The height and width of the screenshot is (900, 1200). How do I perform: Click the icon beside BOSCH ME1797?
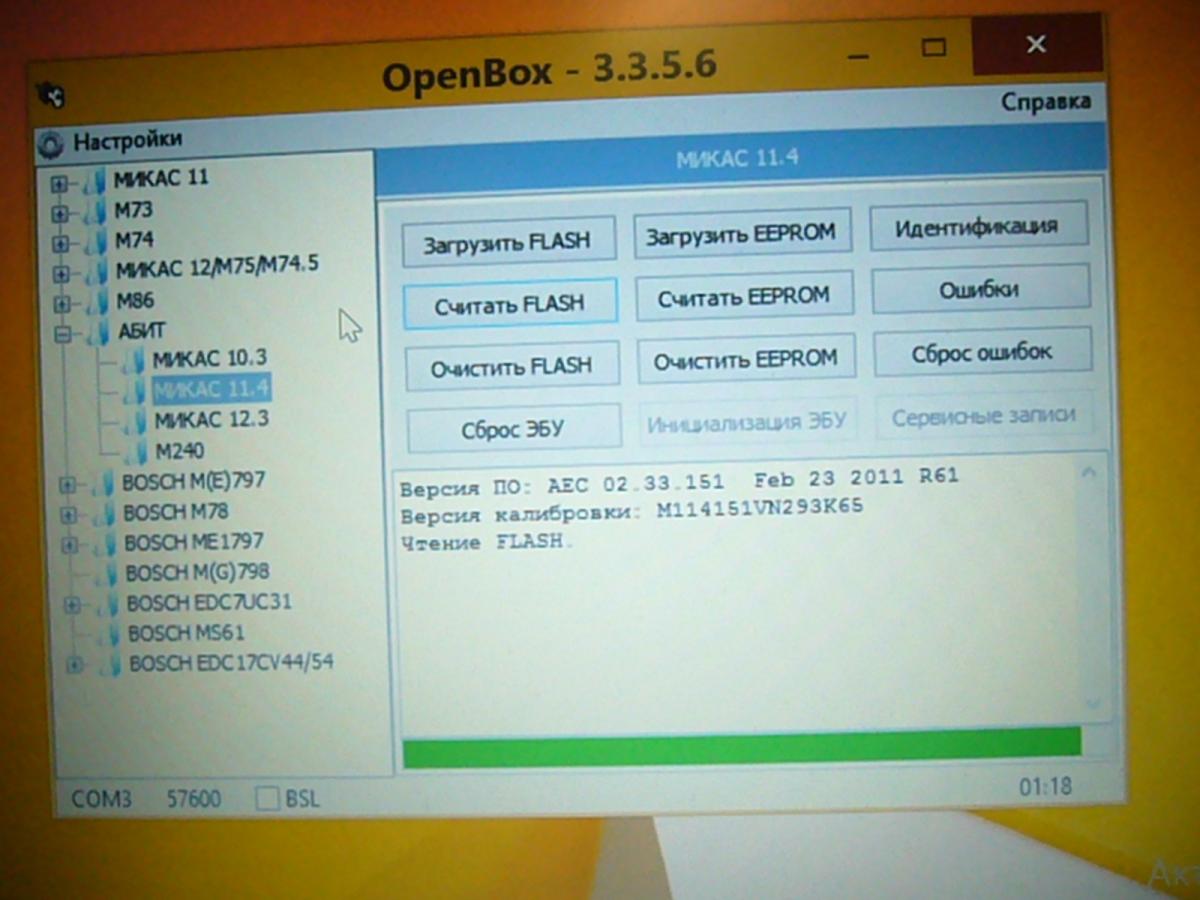point(105,544)
